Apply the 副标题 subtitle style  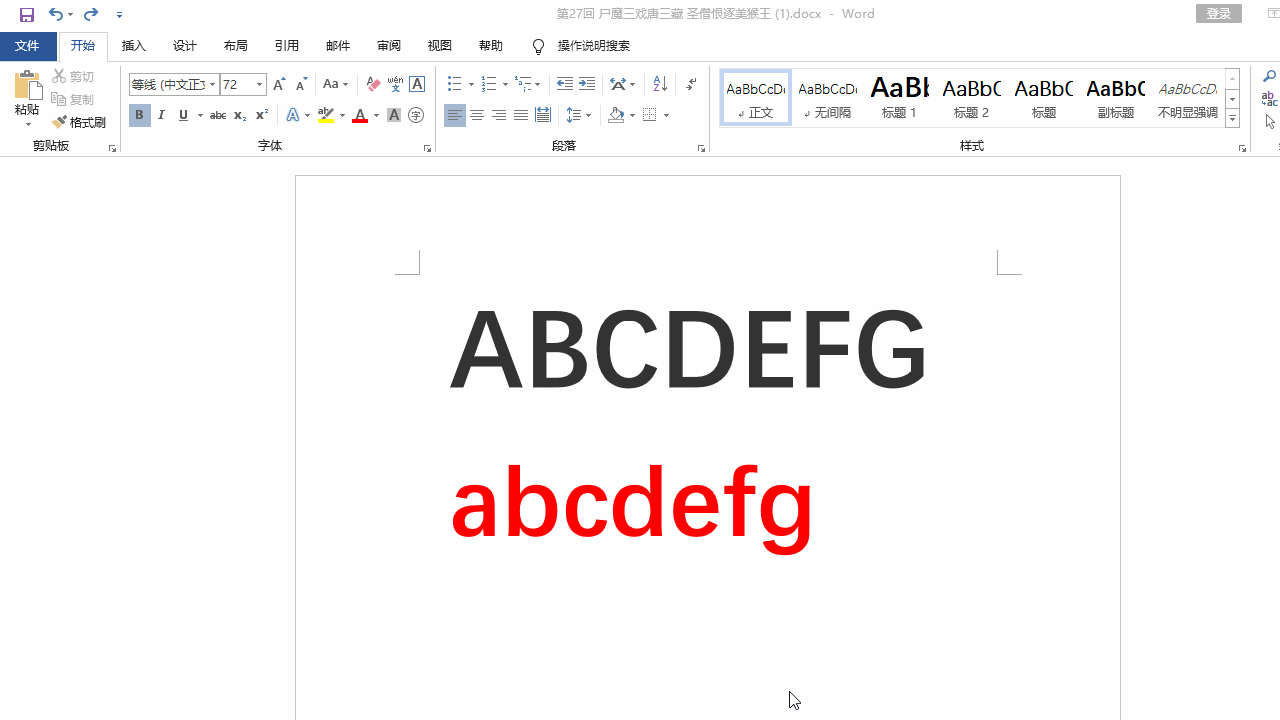tap(1115, 98)
